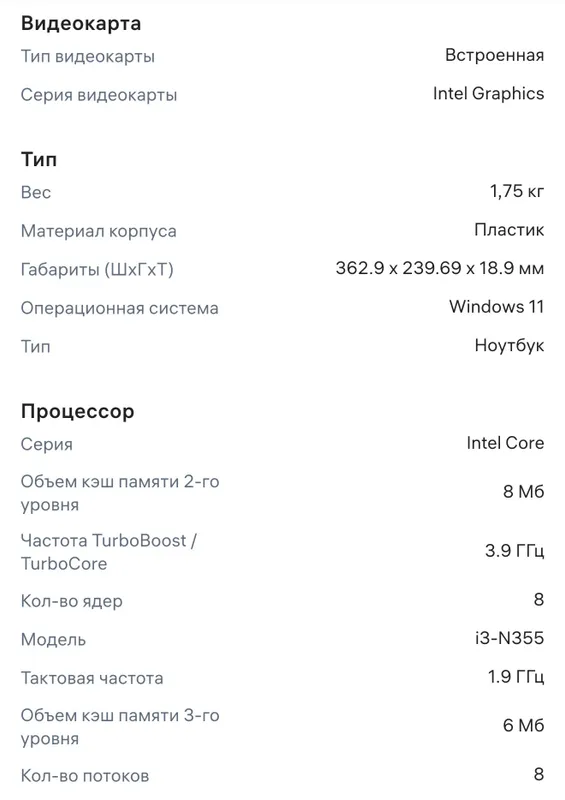Click the 1,75 кг weight value
This screenshot has width=565, height=800.
[x=517, y=191]
